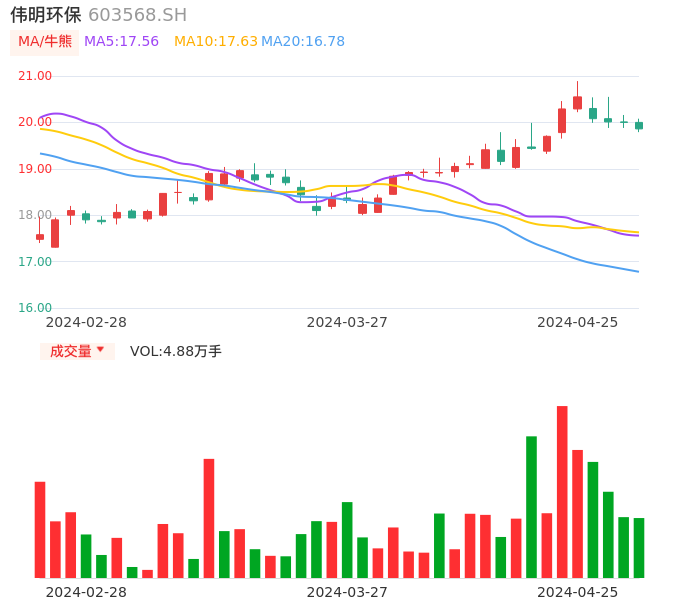
Task: Click the 17.00 price axis label
Action: 35,262
